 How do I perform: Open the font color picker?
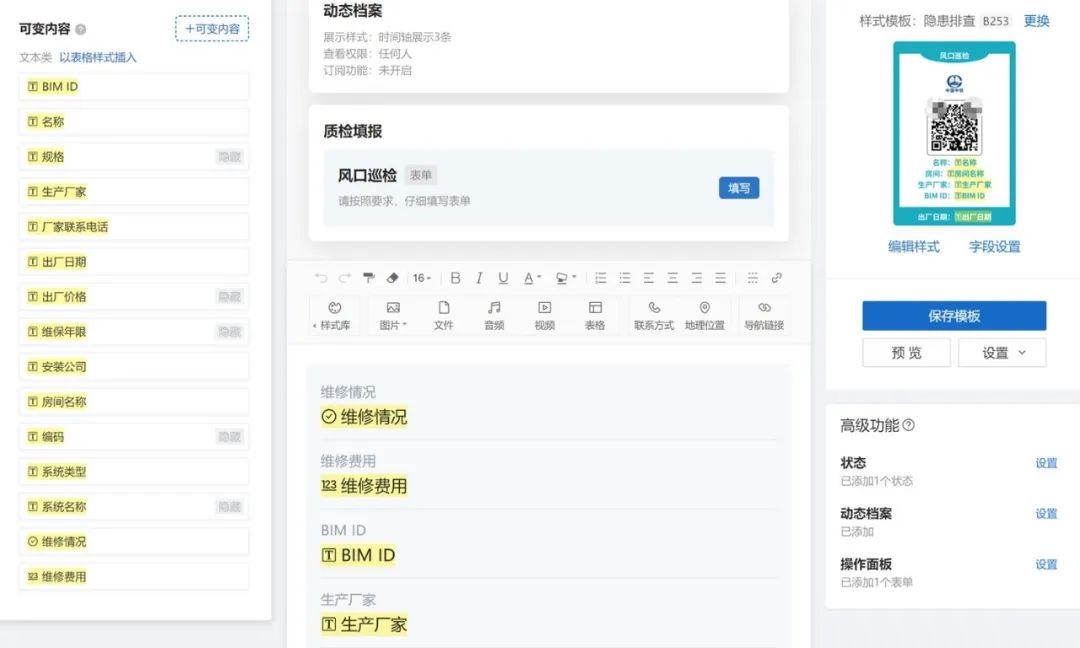(x=530, y=277)
